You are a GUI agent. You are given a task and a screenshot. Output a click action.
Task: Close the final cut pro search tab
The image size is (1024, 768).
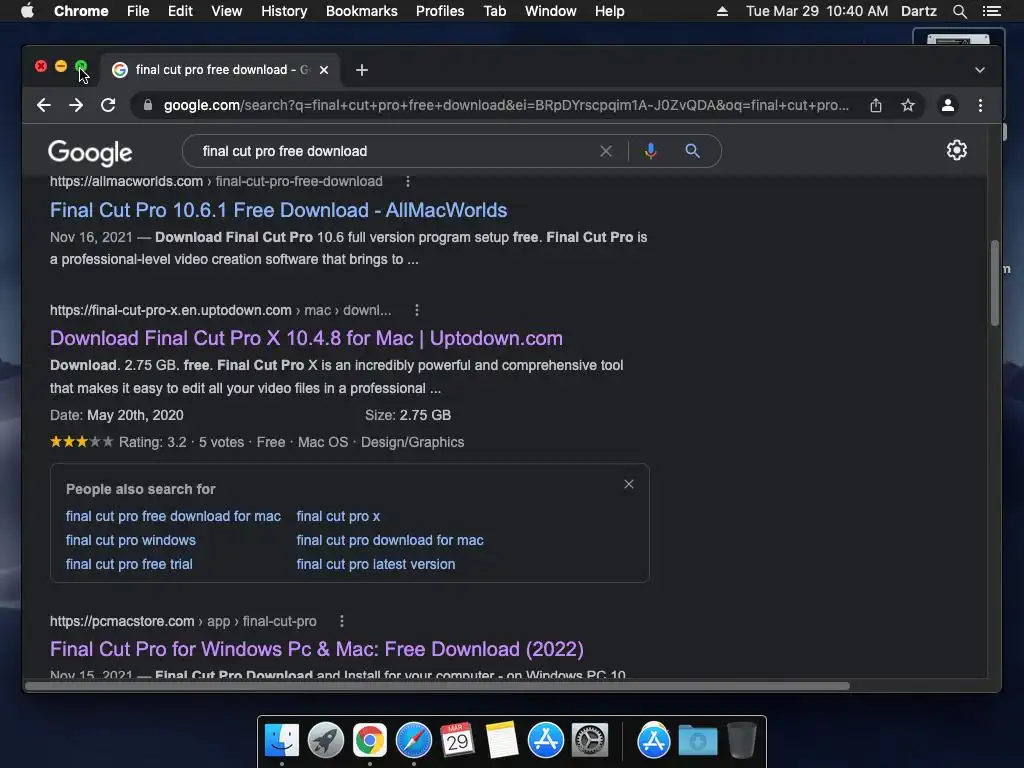click(x=324, y=70)
